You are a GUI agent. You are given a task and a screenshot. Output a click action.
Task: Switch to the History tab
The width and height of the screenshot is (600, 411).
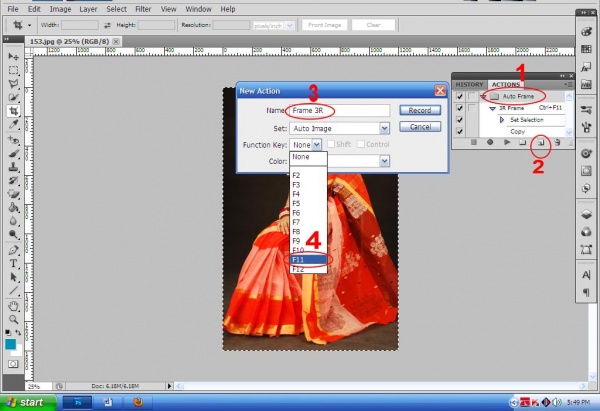click(469, 84)
